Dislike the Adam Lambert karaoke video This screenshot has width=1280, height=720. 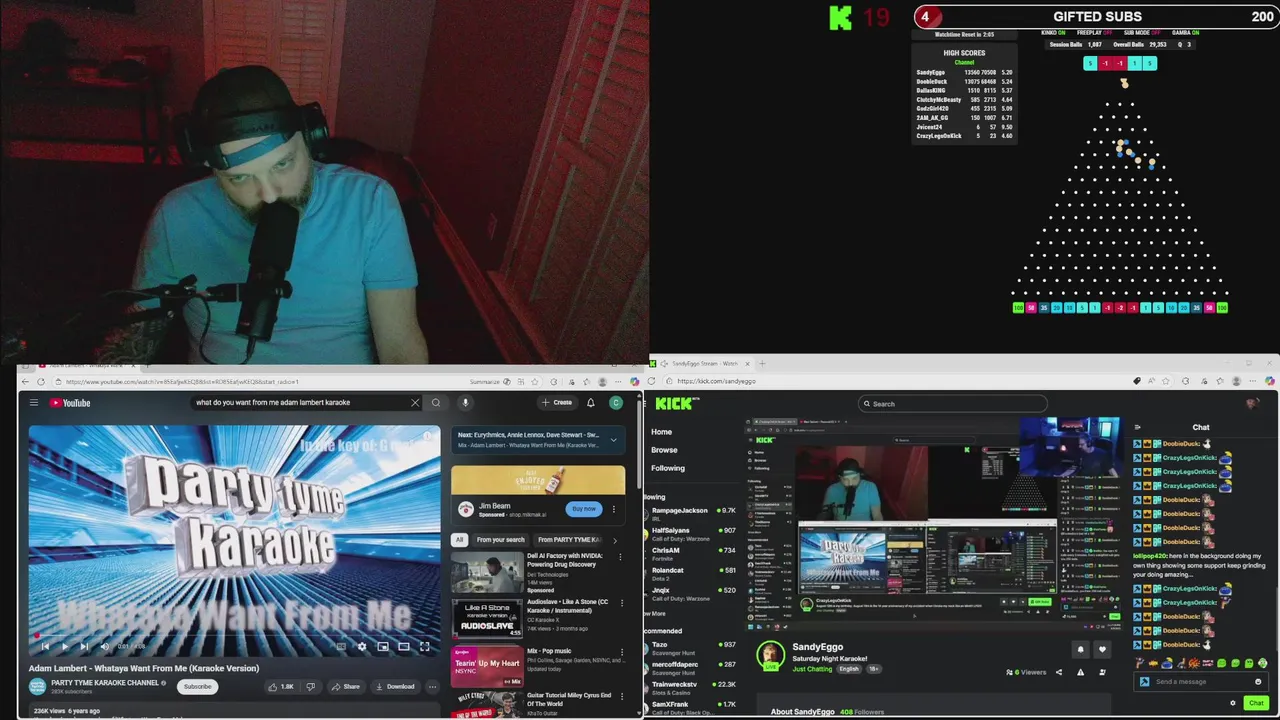click(x=310, y=687)
